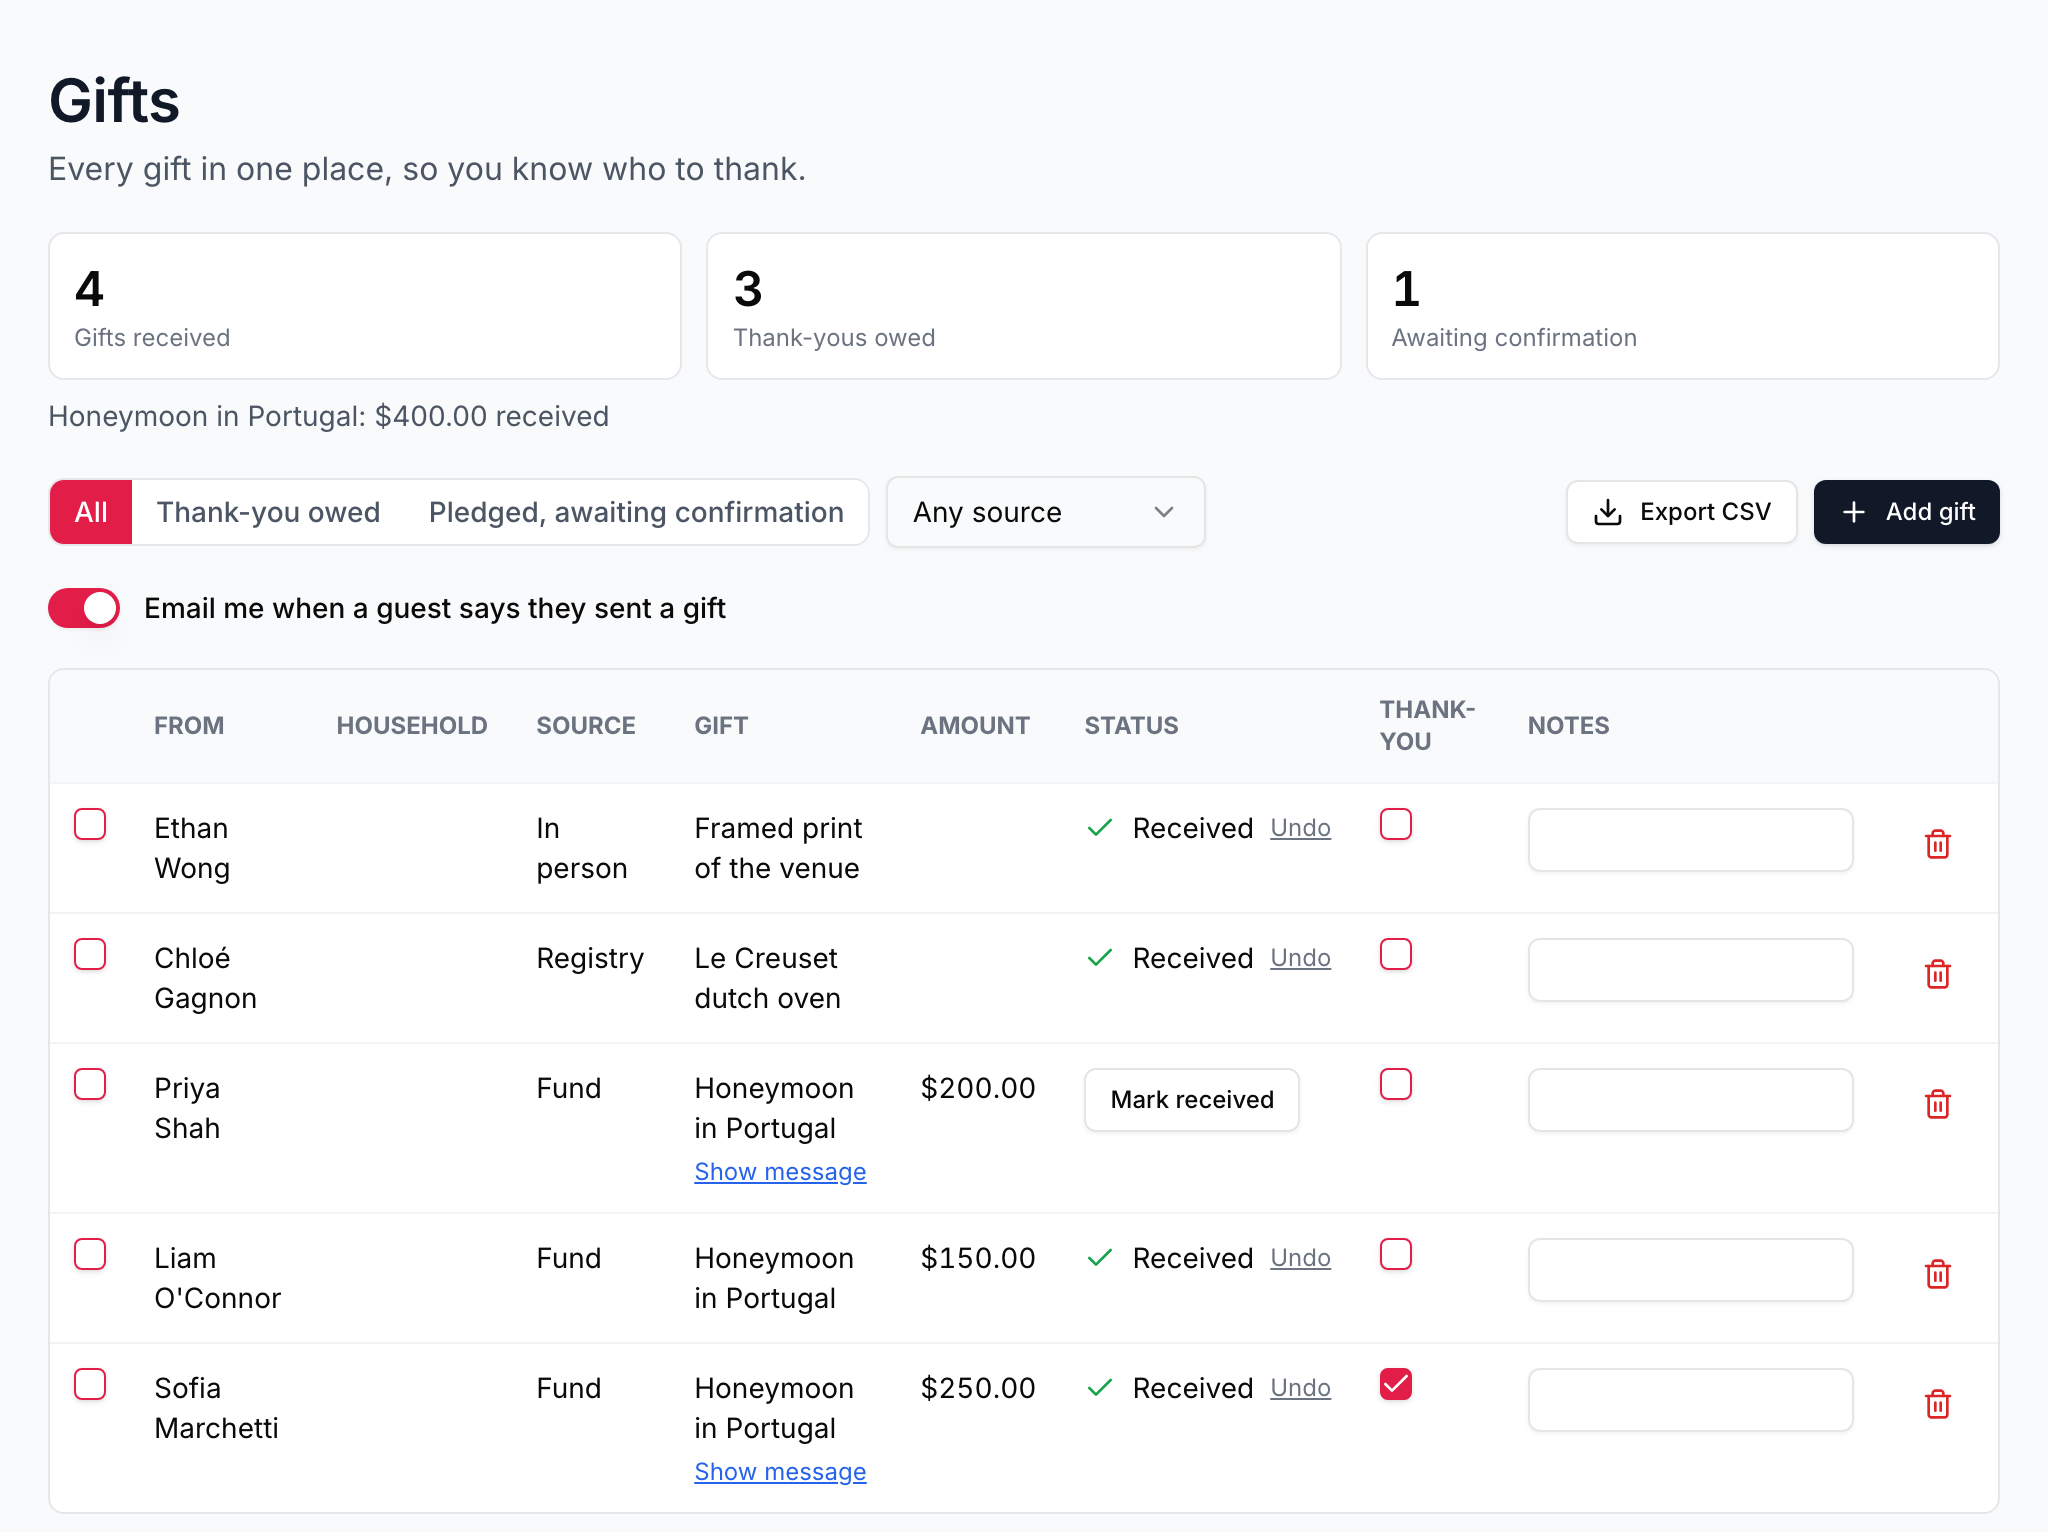The image size is (2048, 1532).
Task: Click notes field for Sofia Marchetti
Action: (1690, 1400)
